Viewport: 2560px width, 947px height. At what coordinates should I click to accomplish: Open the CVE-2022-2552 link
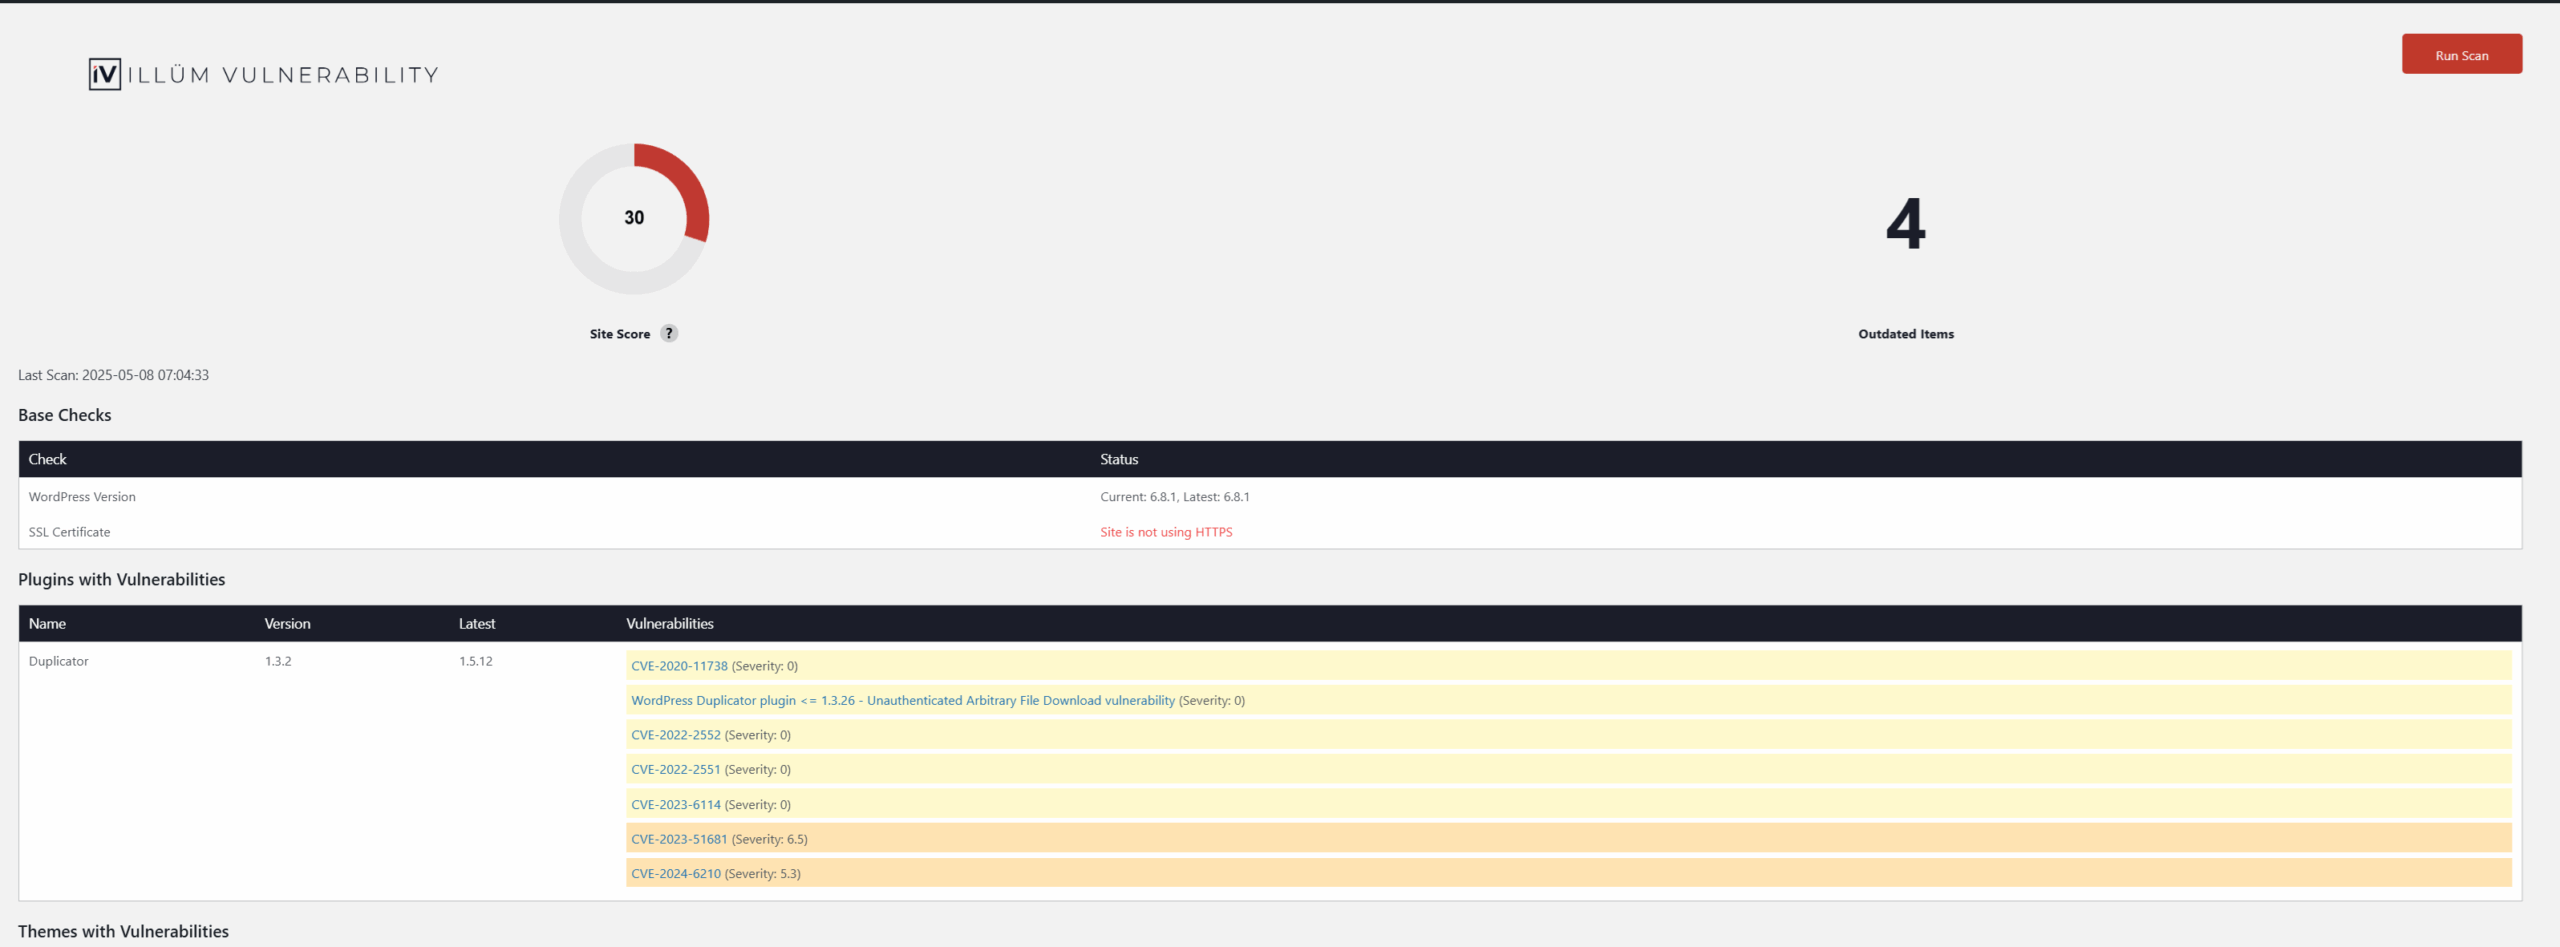pyautogui.click(x=675, y=735)
